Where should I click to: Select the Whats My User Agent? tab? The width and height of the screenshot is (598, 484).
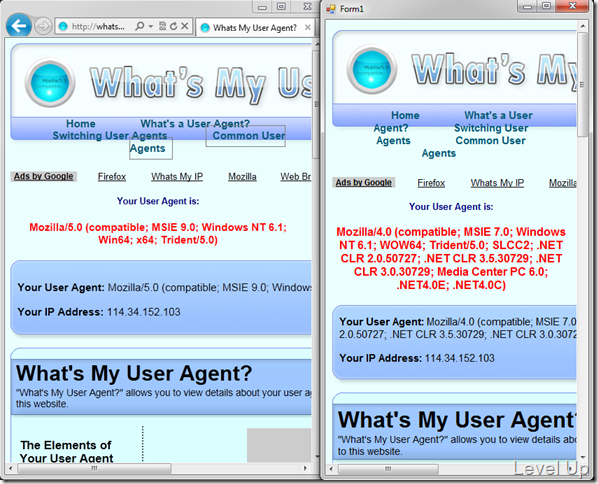[255, 27]
